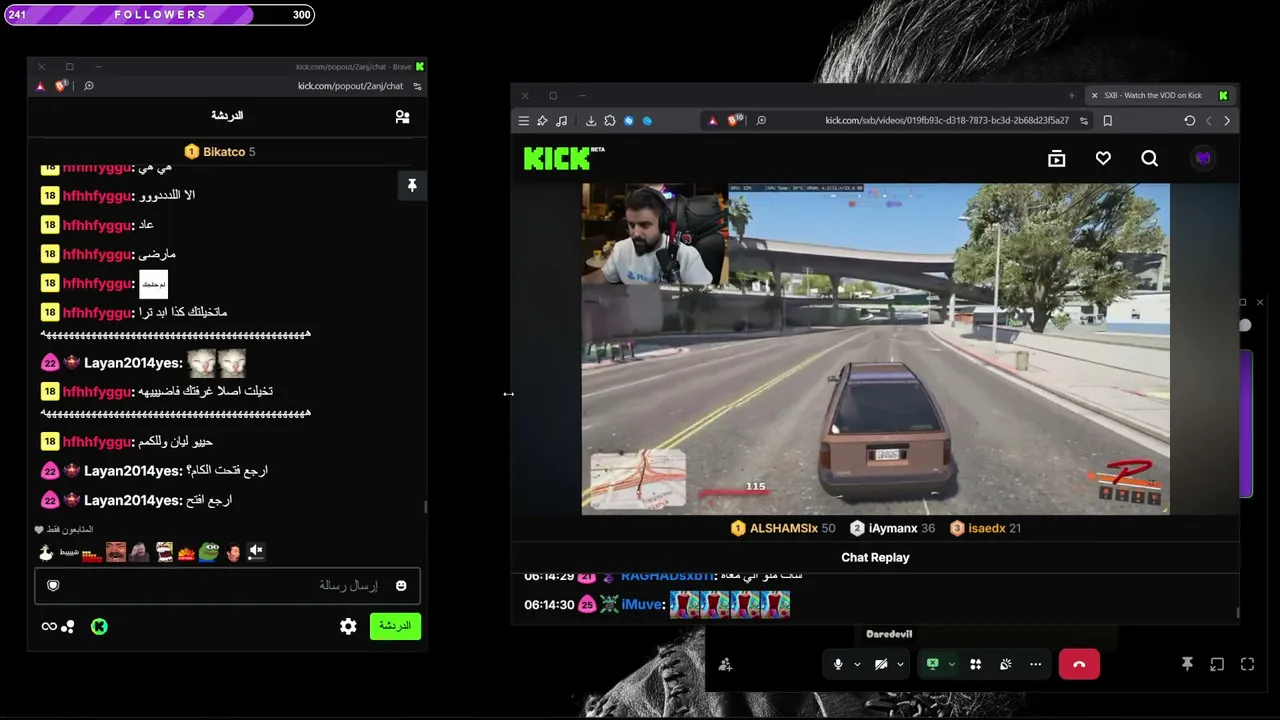Click the red disconnect call button
1280x720 pixels.
coord(1079,664)
